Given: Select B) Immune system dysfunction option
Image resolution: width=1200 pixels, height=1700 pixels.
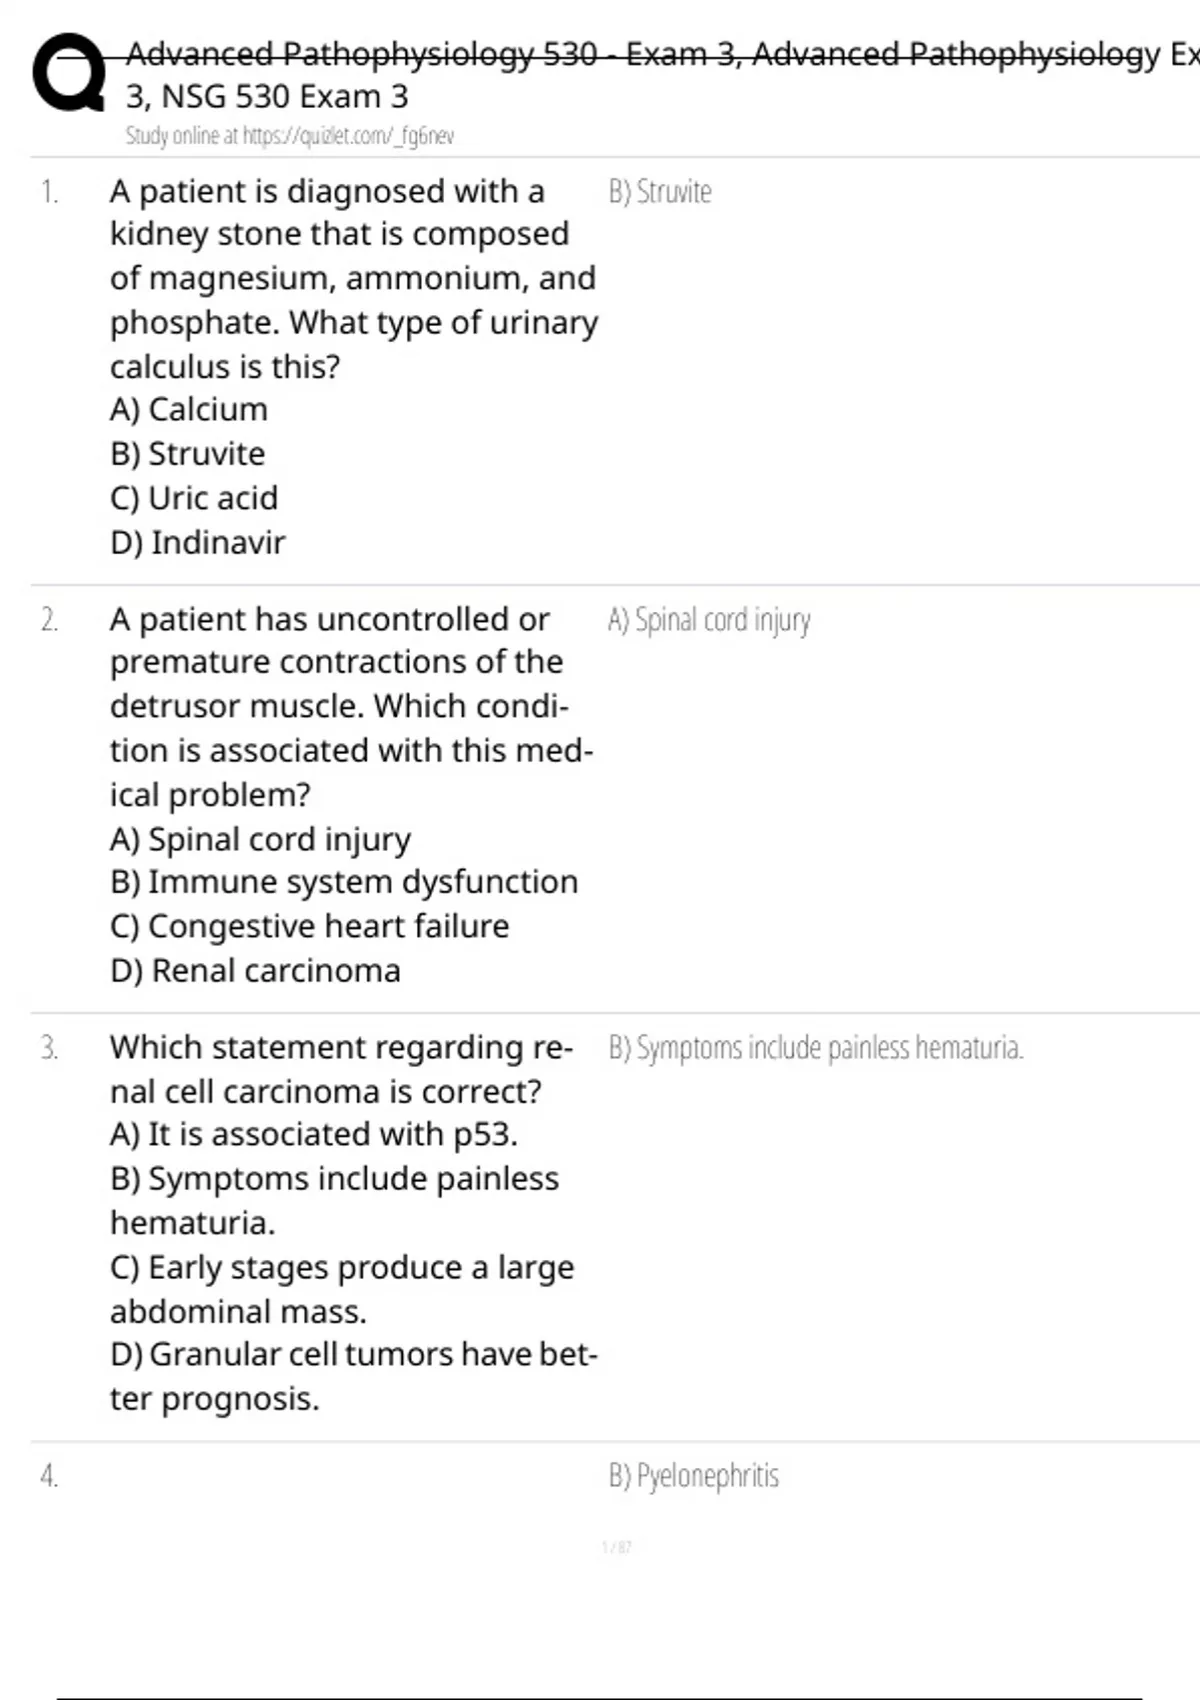Looking at the screenshot, I should (x=344, y=882).
